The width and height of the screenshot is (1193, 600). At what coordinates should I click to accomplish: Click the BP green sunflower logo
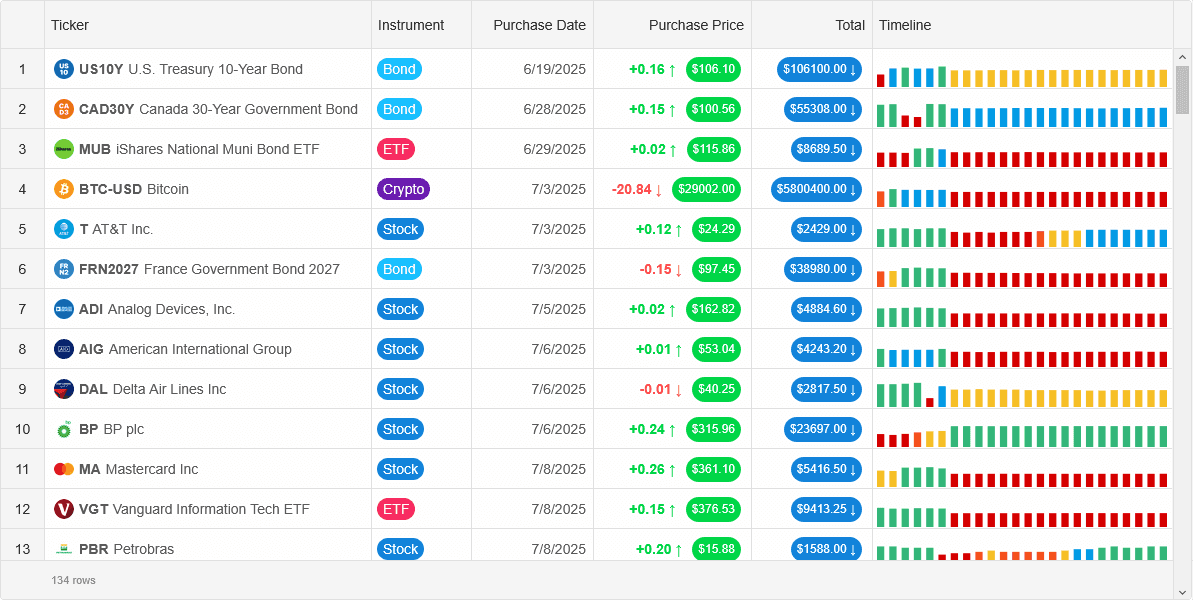point(64,429)
